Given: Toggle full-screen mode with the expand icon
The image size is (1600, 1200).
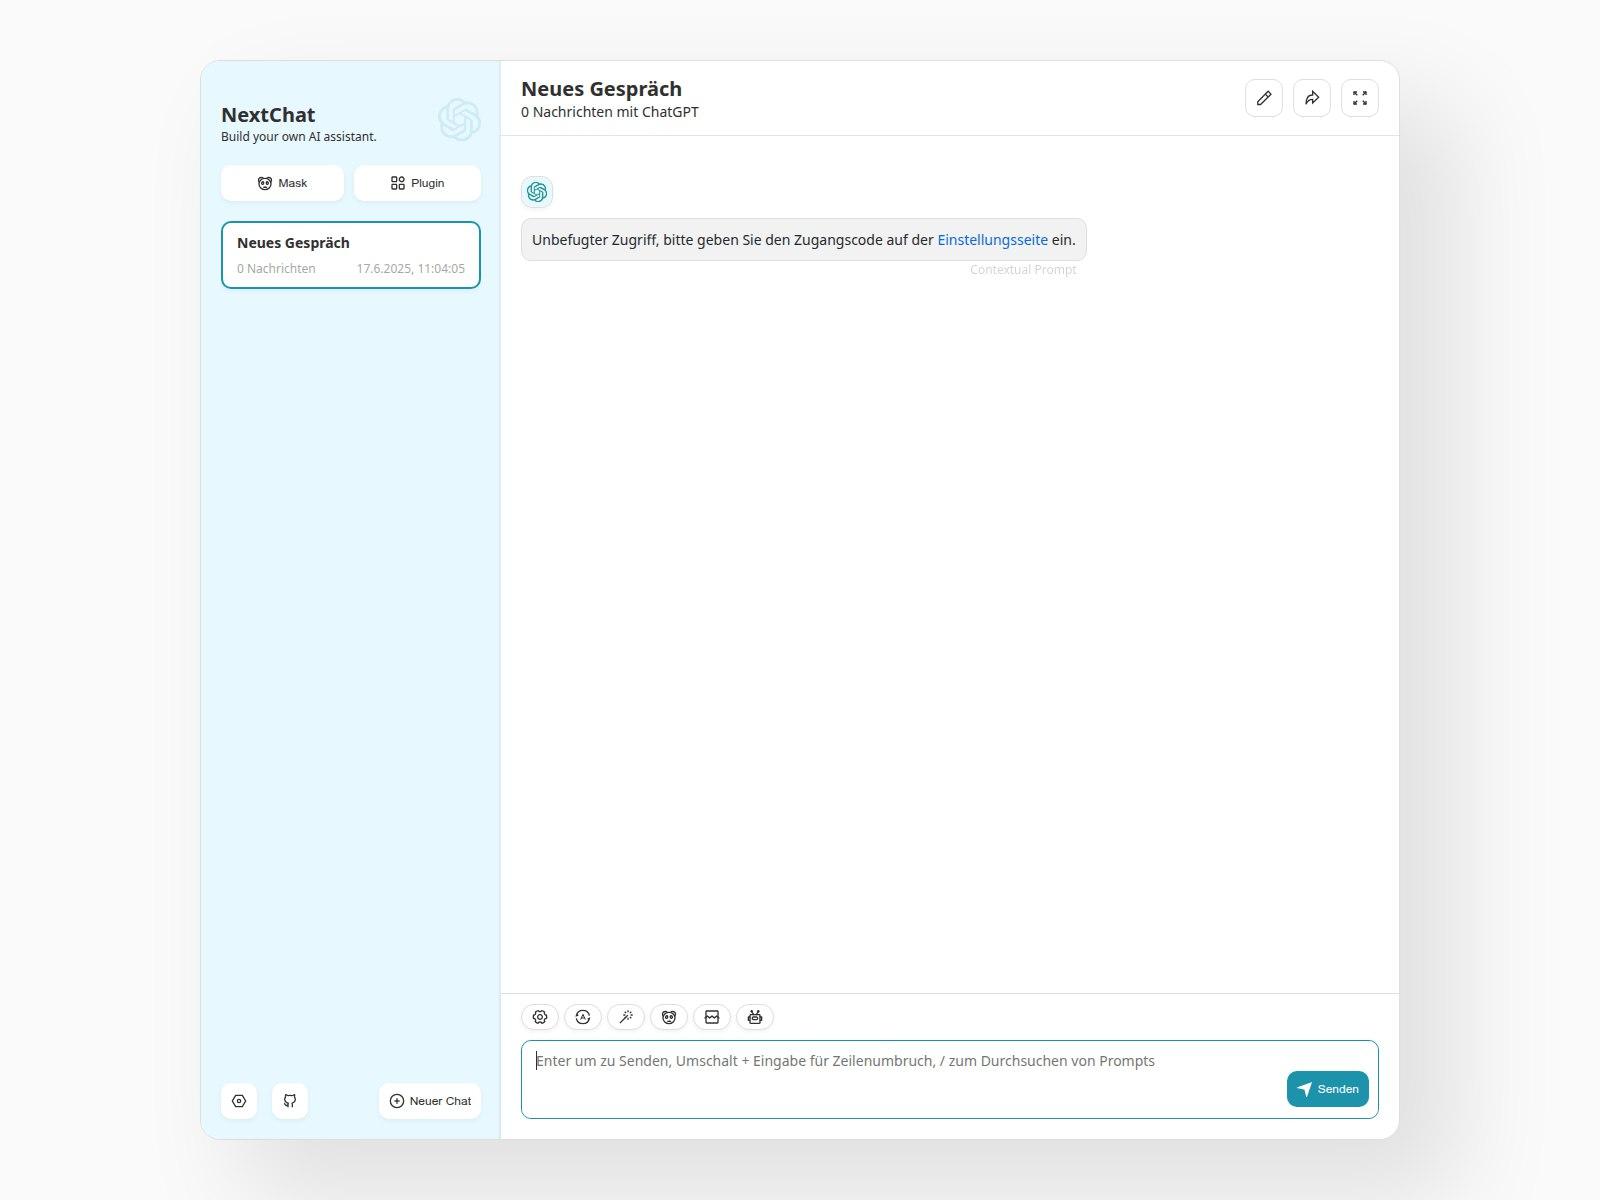Looking at the screenshot, I should 1360,98.
